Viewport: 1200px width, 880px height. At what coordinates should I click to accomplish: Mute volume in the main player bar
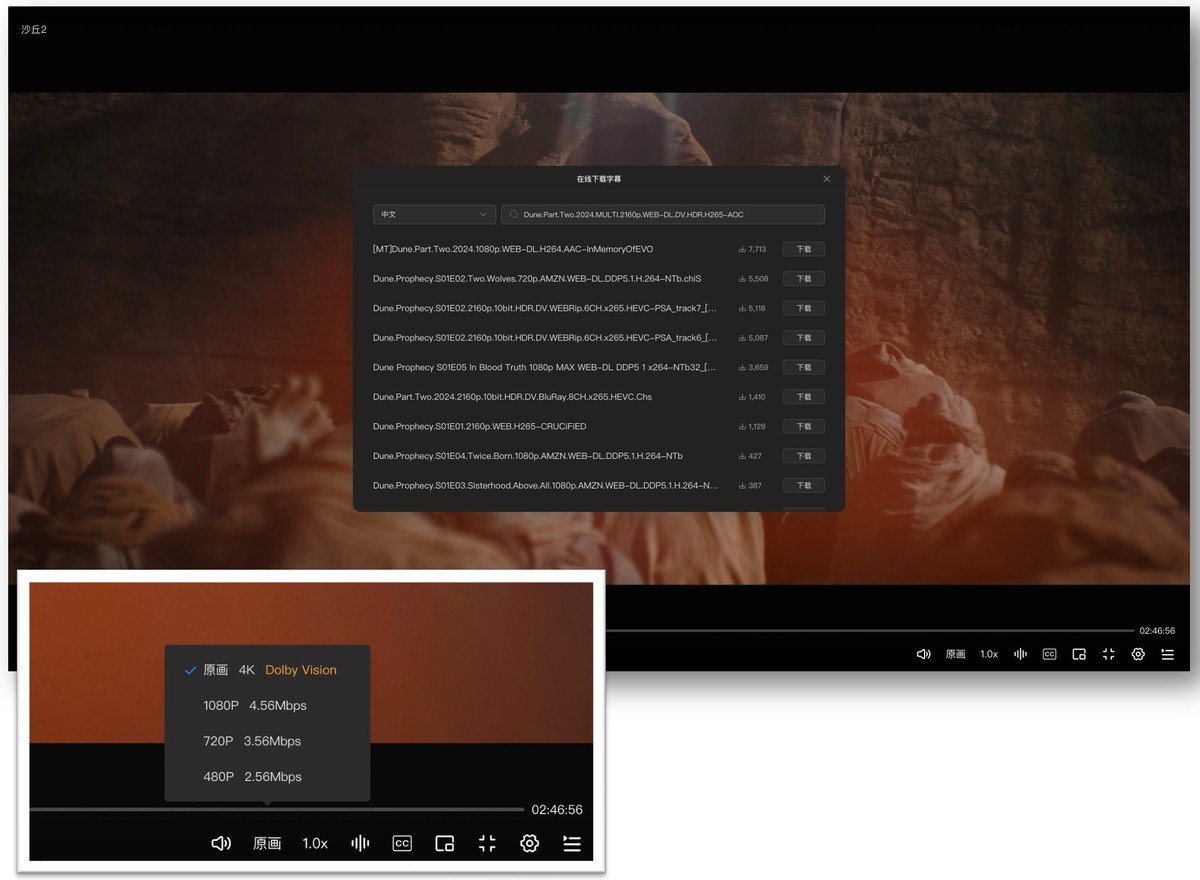tap(924, 654)
